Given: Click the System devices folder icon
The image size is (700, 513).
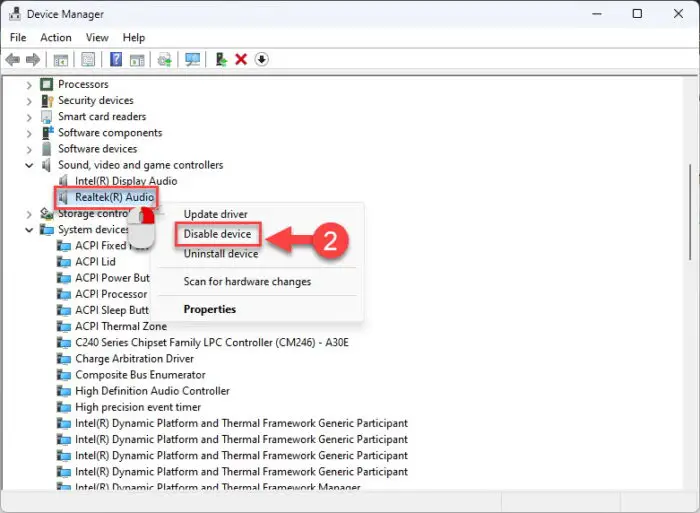Looking at the screenshot, I should (46, 229).
